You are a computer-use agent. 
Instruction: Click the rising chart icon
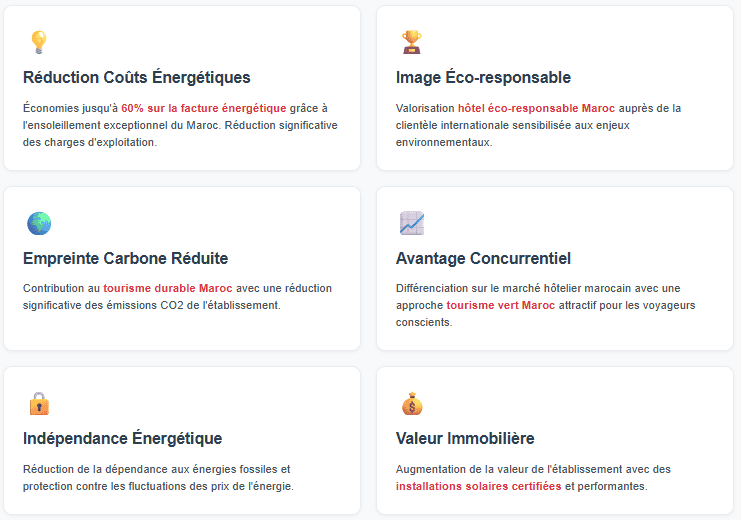point(412,223)
